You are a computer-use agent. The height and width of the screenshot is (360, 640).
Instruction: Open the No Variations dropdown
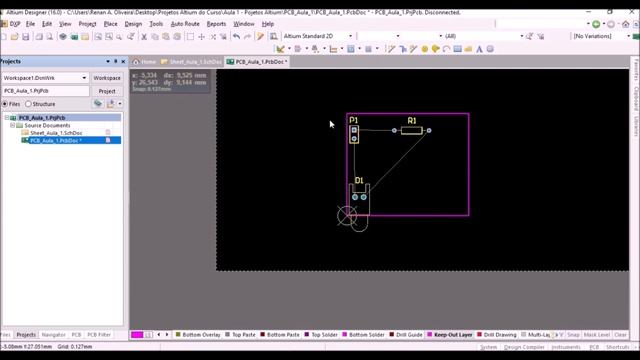click(x=629, y=36)
